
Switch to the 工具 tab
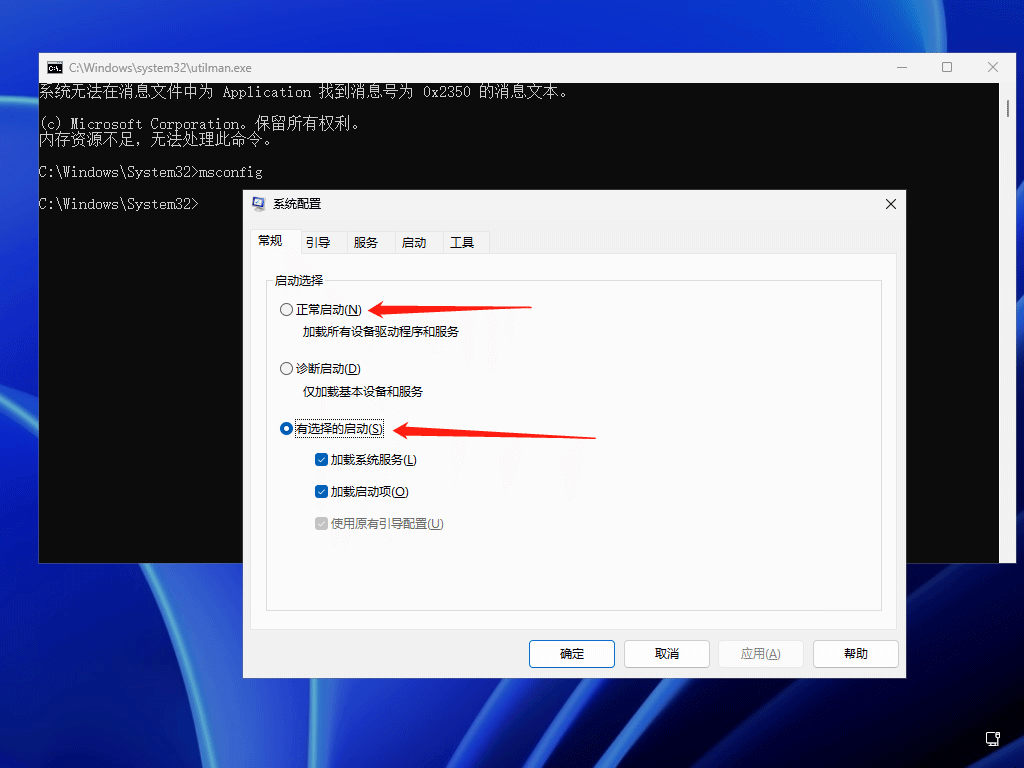click(462, 243)
